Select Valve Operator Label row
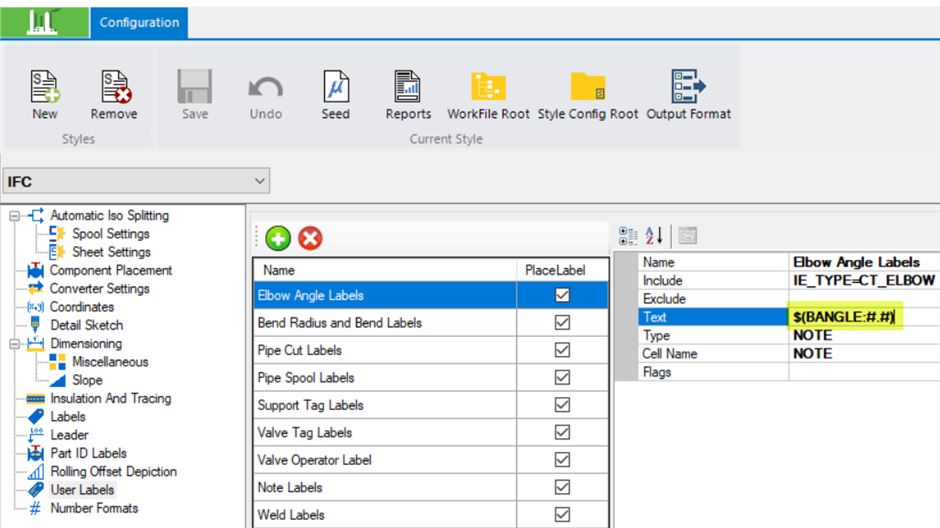 pyautogui.click(x=385, y=460)
